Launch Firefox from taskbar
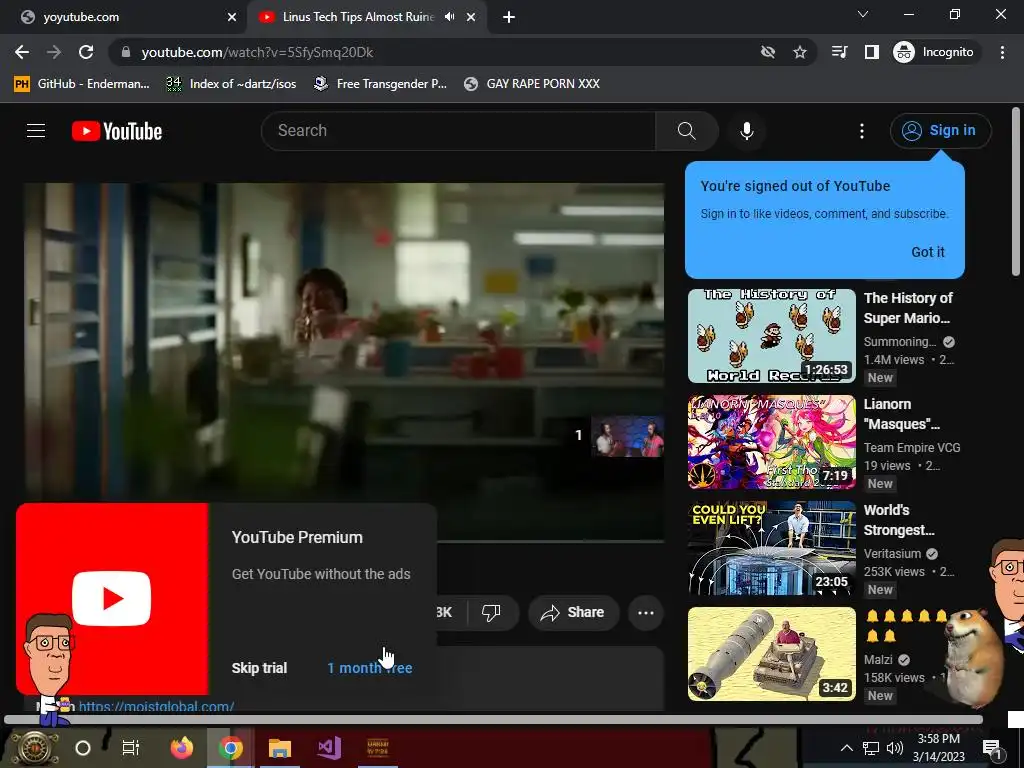Image resolution: width=1024 pixels, height=768 pixels. coord(182,748)
